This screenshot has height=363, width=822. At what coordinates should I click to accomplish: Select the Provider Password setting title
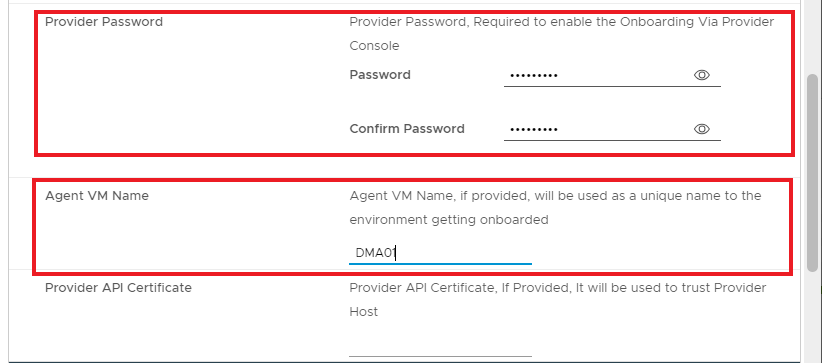point(104,22)
